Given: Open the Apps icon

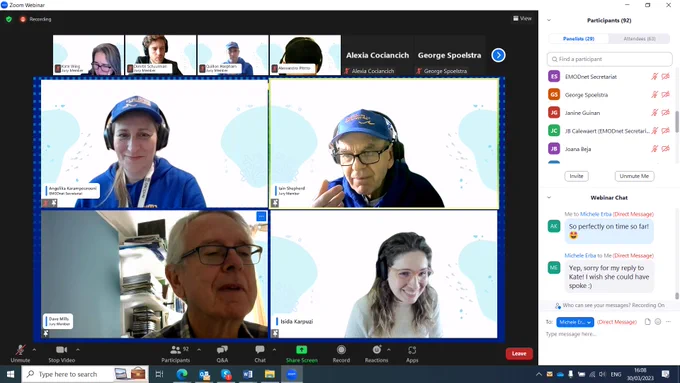Looking at the screenshot, I should click(412, 350).
